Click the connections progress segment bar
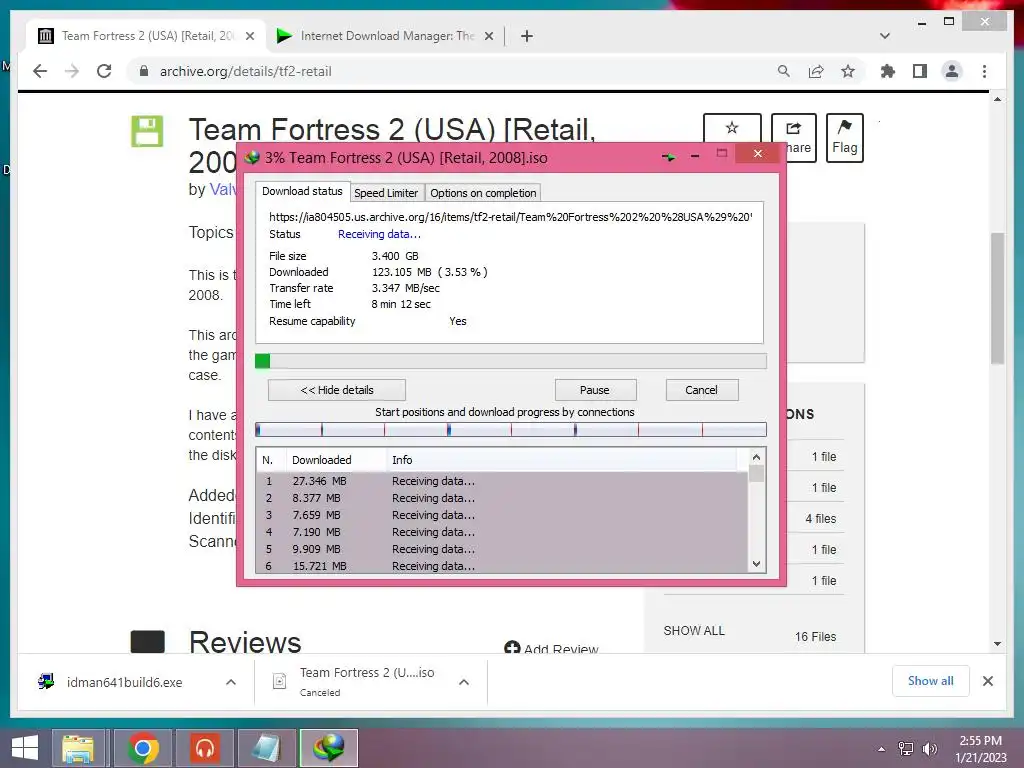 point(511,430)
